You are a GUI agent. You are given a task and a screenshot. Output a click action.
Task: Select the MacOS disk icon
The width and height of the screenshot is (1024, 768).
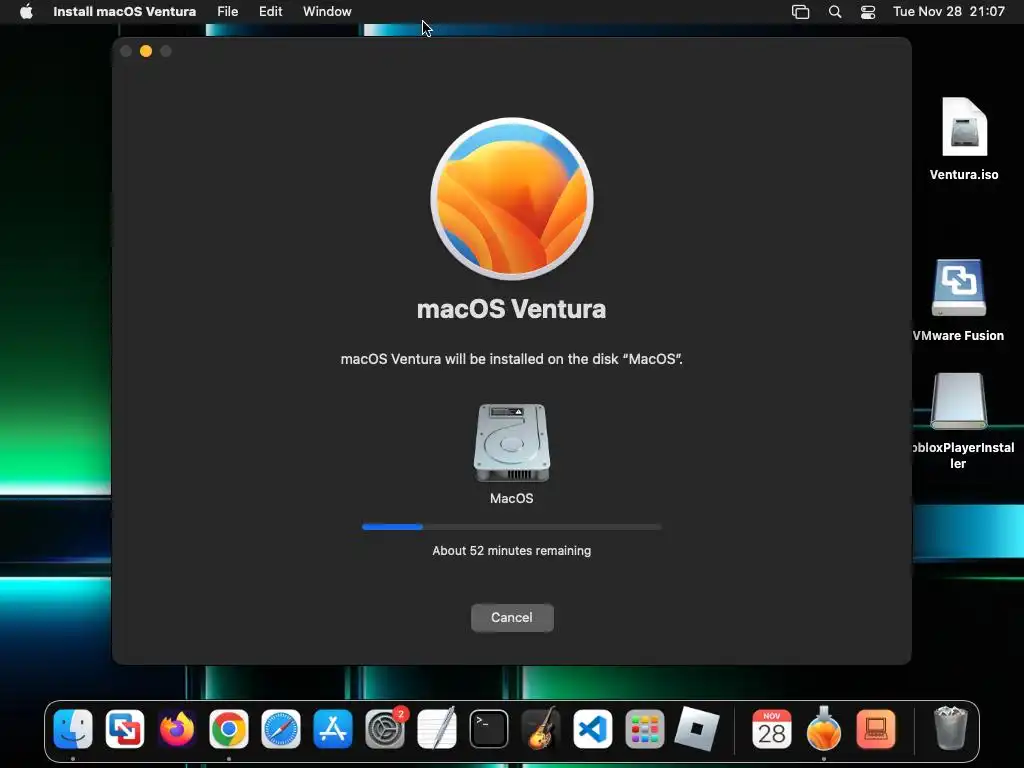pyautogui.click(x=511, y=442)
